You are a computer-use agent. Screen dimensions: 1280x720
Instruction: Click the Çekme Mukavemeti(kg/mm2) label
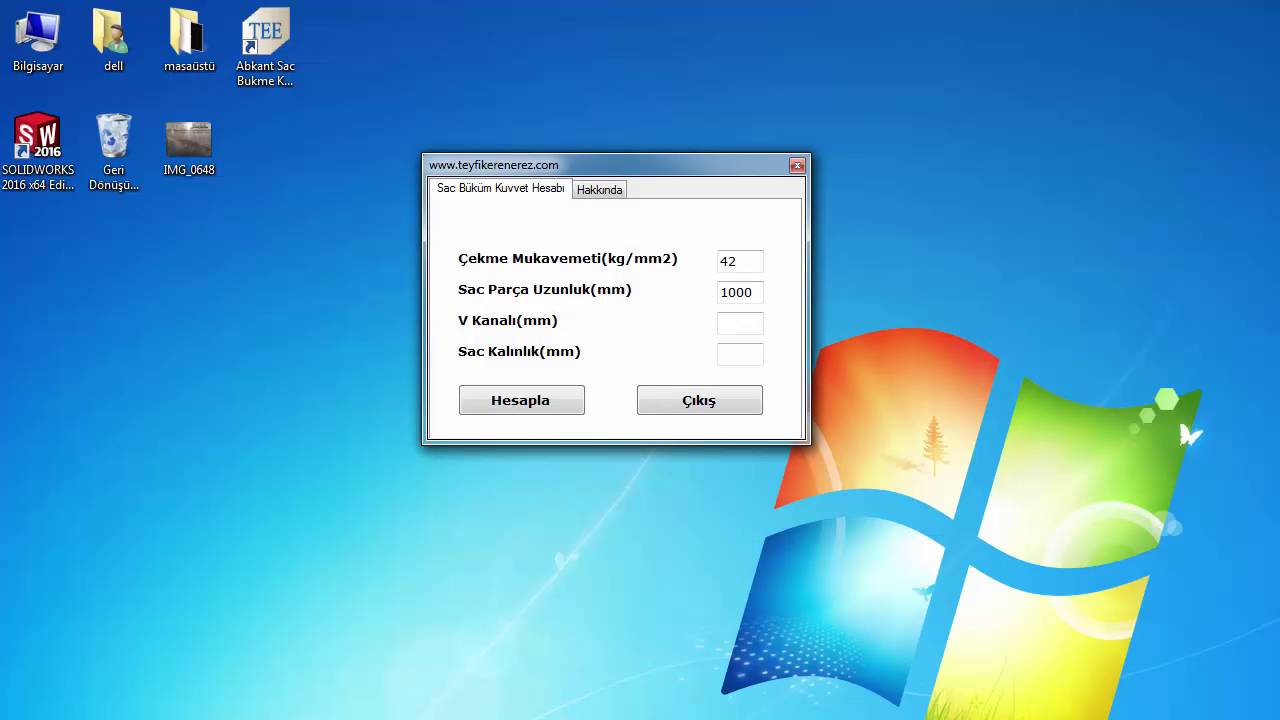568,259
